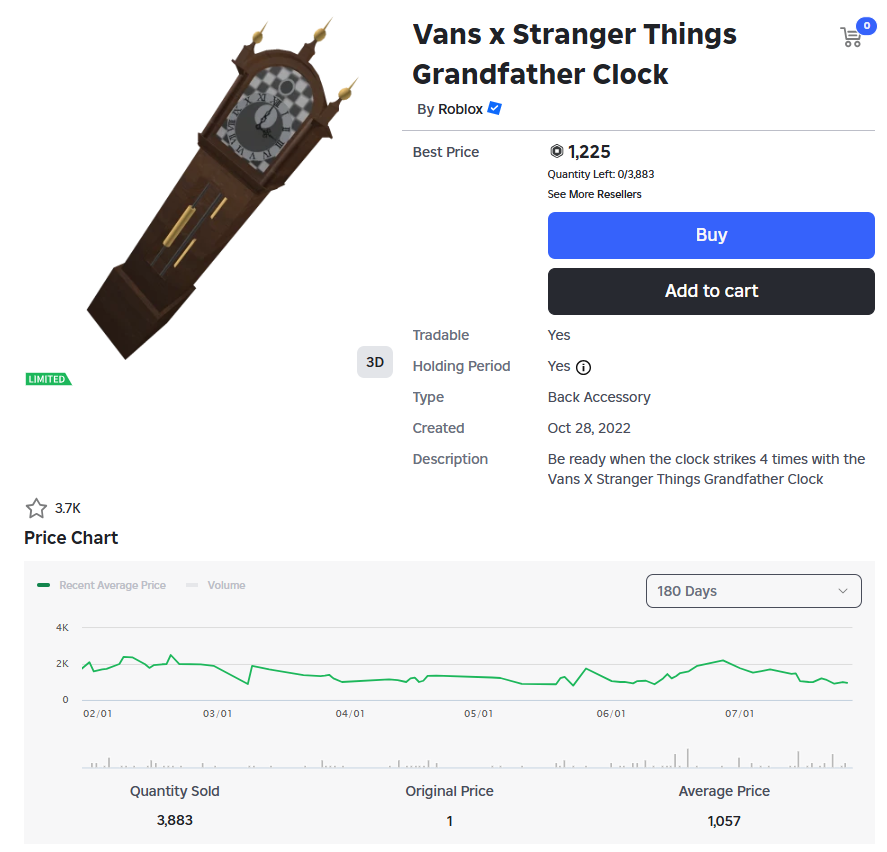The width and height of the screenshot is (887, 852).
Task: Click the Robux currency icon by price
Action: point(557,151)
